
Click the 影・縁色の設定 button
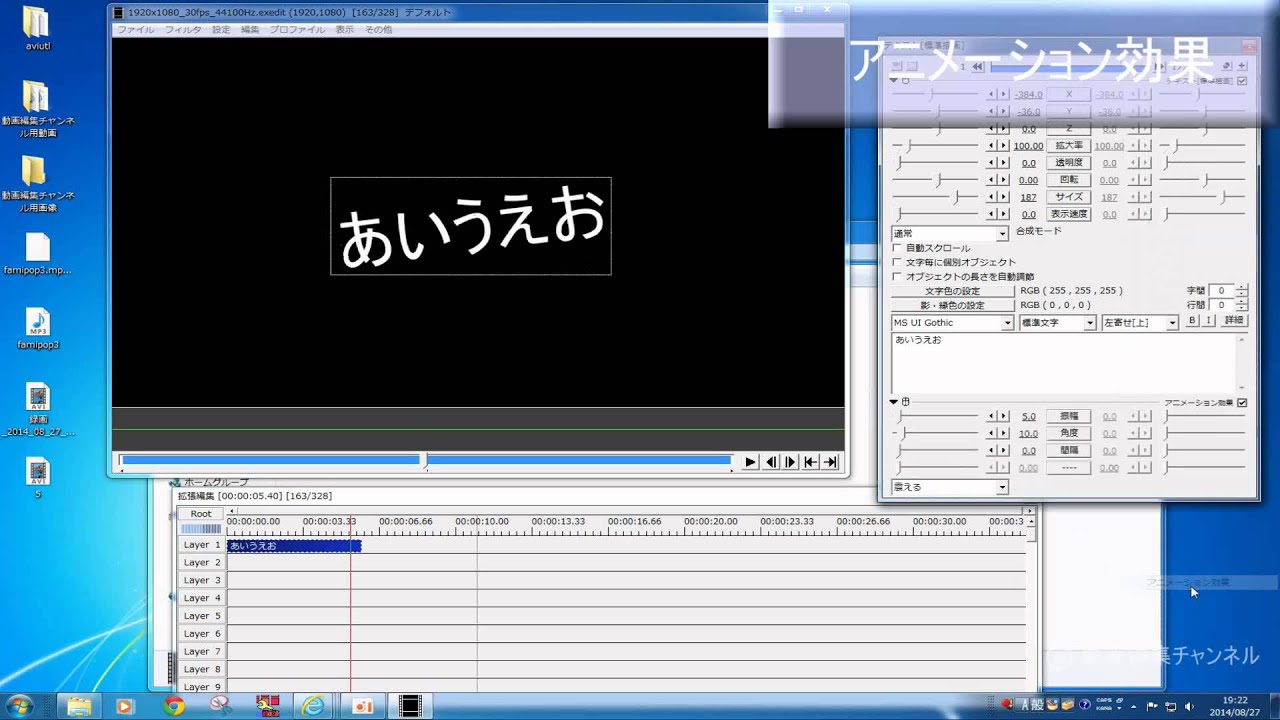[952, 305]
